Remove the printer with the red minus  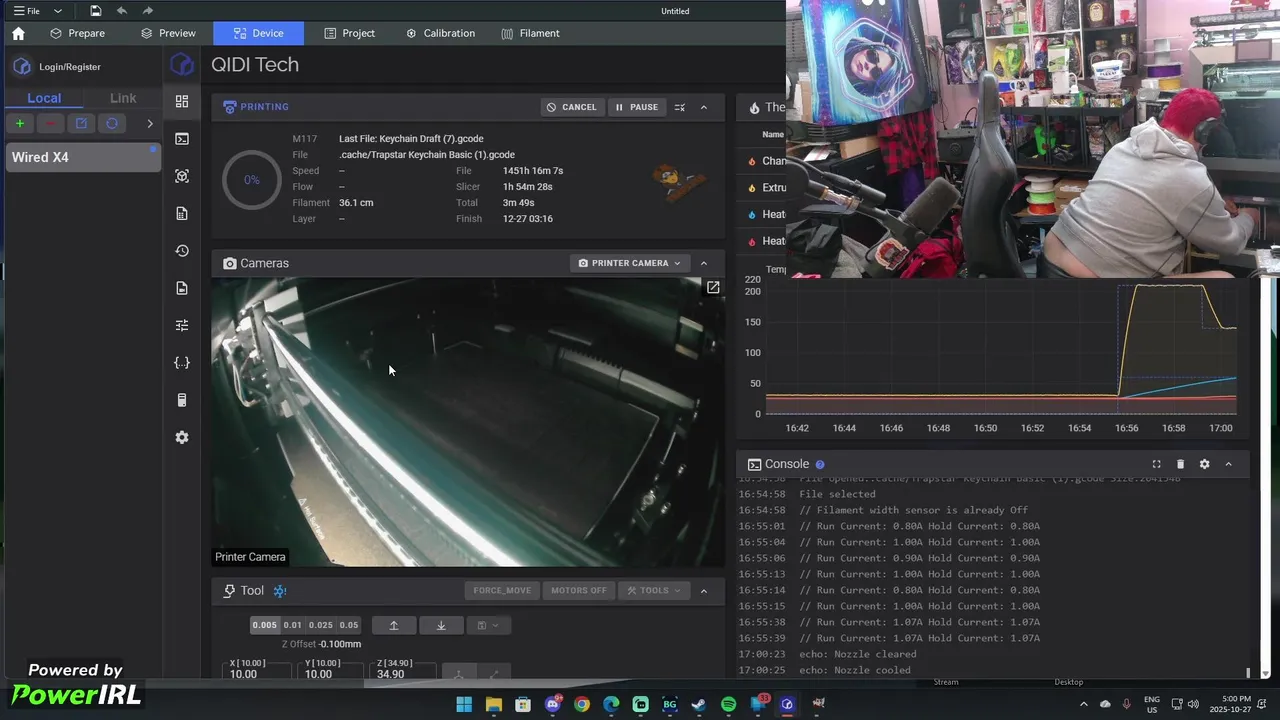(50, 124)
